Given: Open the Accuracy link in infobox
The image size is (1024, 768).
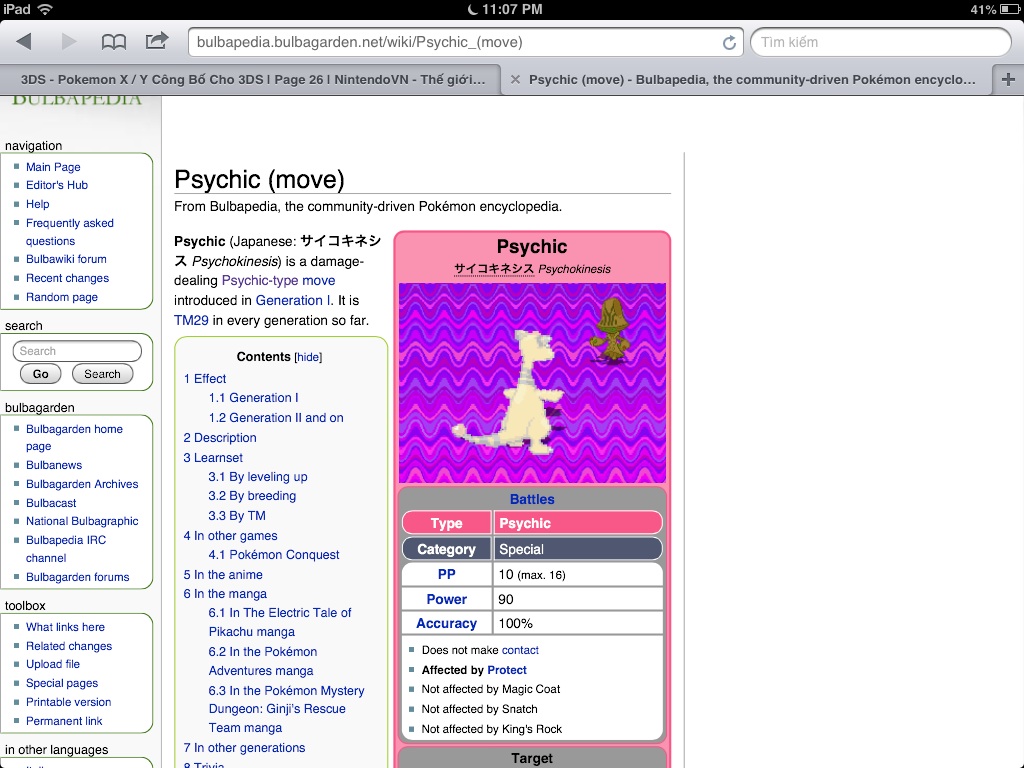Looking at the screenshot, I should (x=447, y=624).
